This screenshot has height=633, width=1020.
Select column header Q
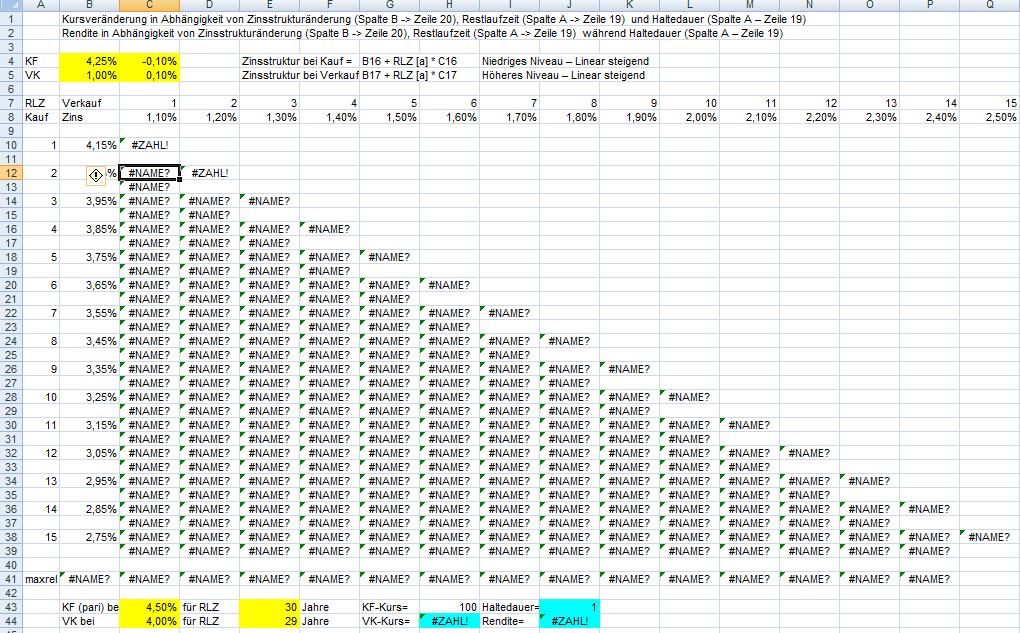coord(989,5)
